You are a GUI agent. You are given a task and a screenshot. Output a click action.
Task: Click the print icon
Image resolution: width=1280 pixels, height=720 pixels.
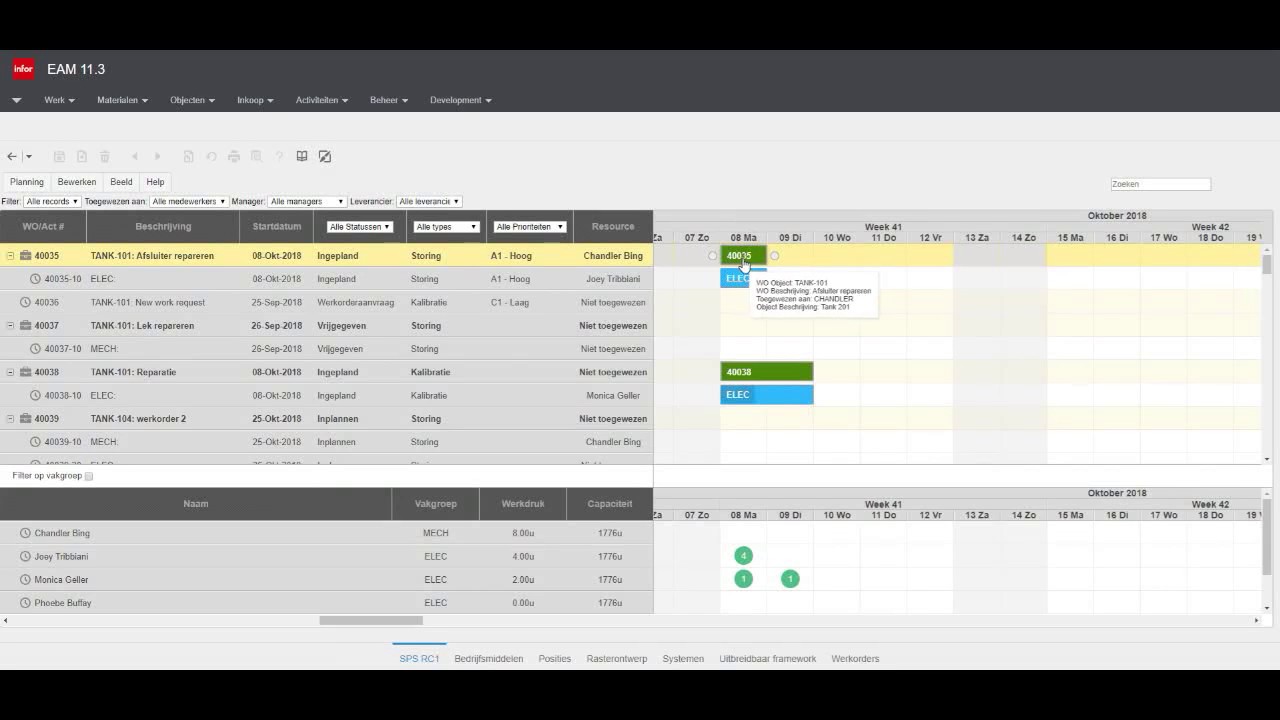234,156
